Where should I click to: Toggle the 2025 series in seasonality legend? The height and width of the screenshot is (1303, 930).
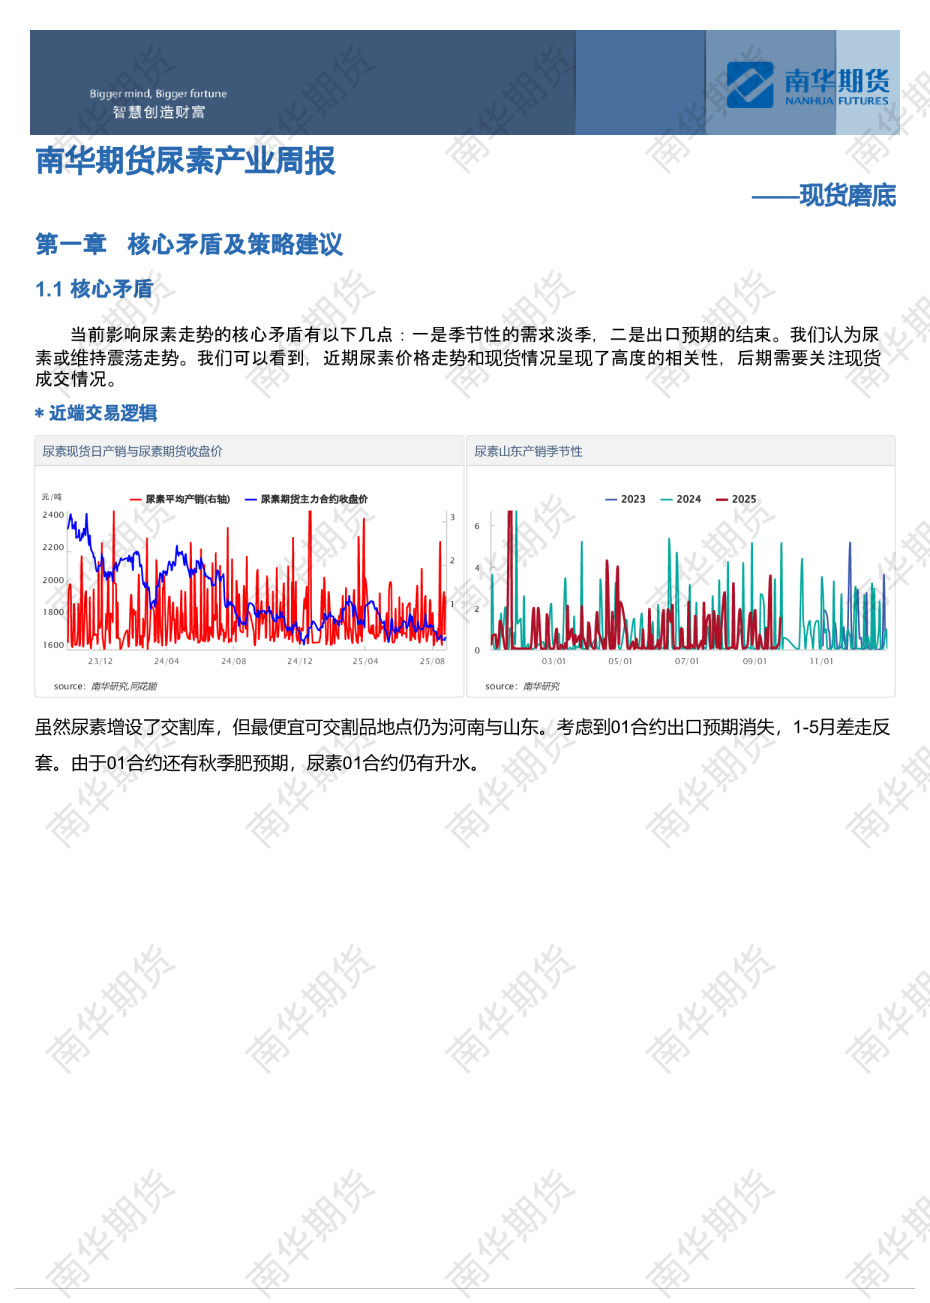(737, 499)
